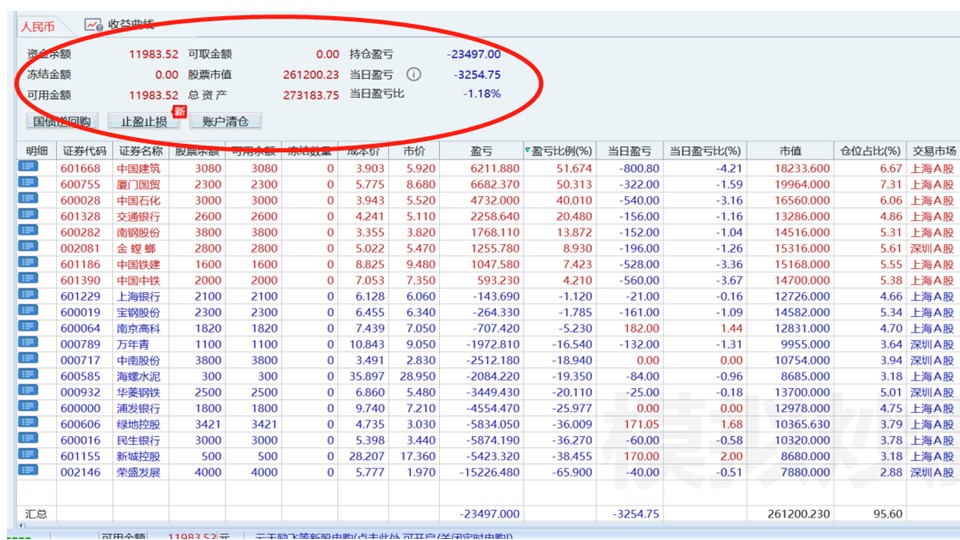Image resolution: width=960 pixels, height=540 pixels.
Task: Open detail icon for 601229 上海银行
Action: [28, 294]
